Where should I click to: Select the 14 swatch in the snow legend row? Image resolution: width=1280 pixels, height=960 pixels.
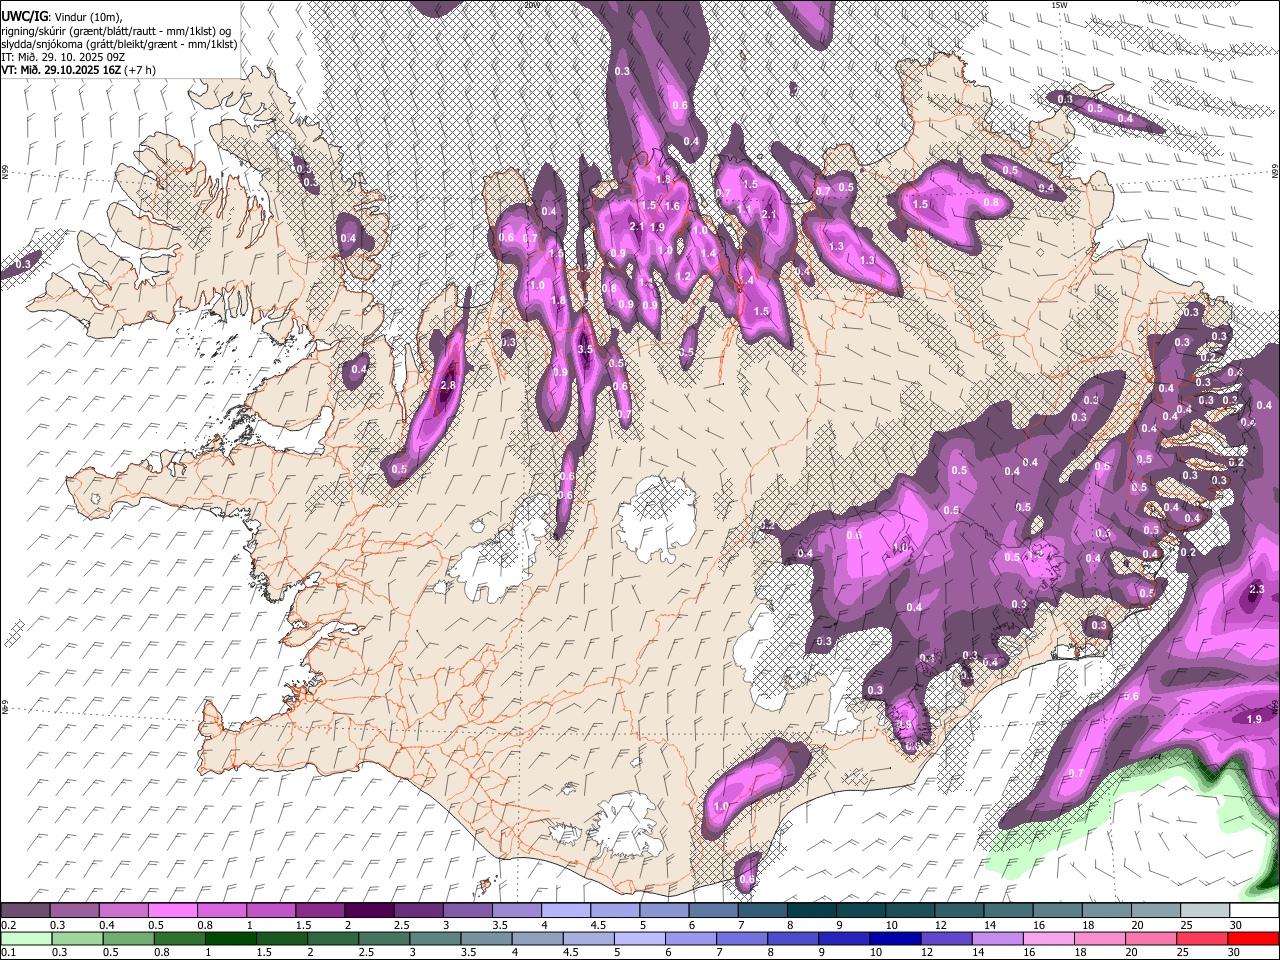click(x=1008, y=910)
